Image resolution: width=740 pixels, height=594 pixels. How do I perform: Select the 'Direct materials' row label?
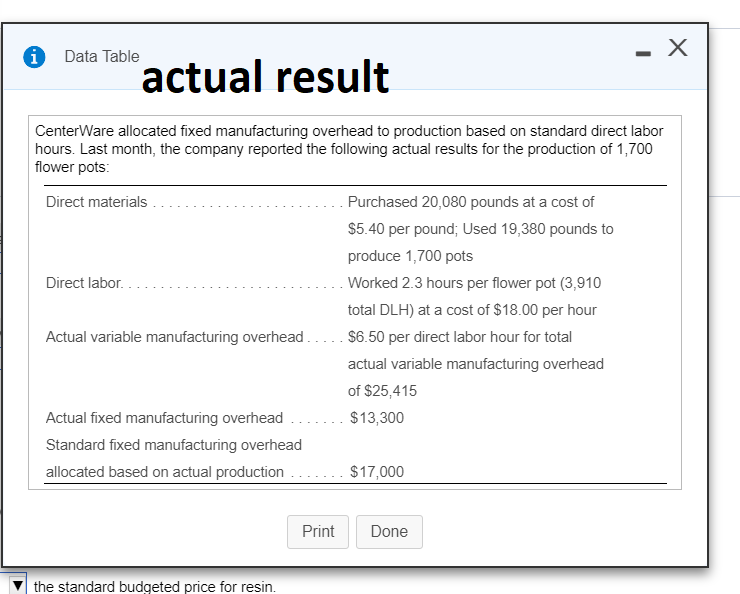pos(96,202)
